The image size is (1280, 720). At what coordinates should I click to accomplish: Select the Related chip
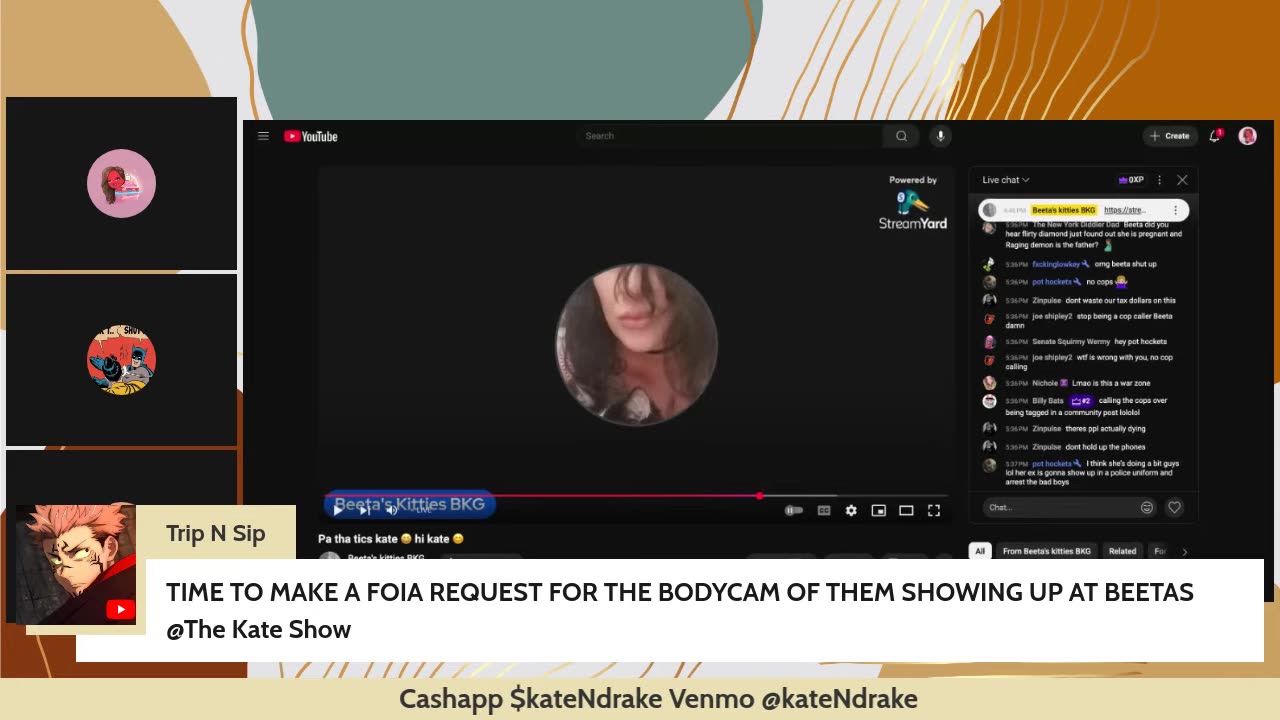pos(1122,551)
